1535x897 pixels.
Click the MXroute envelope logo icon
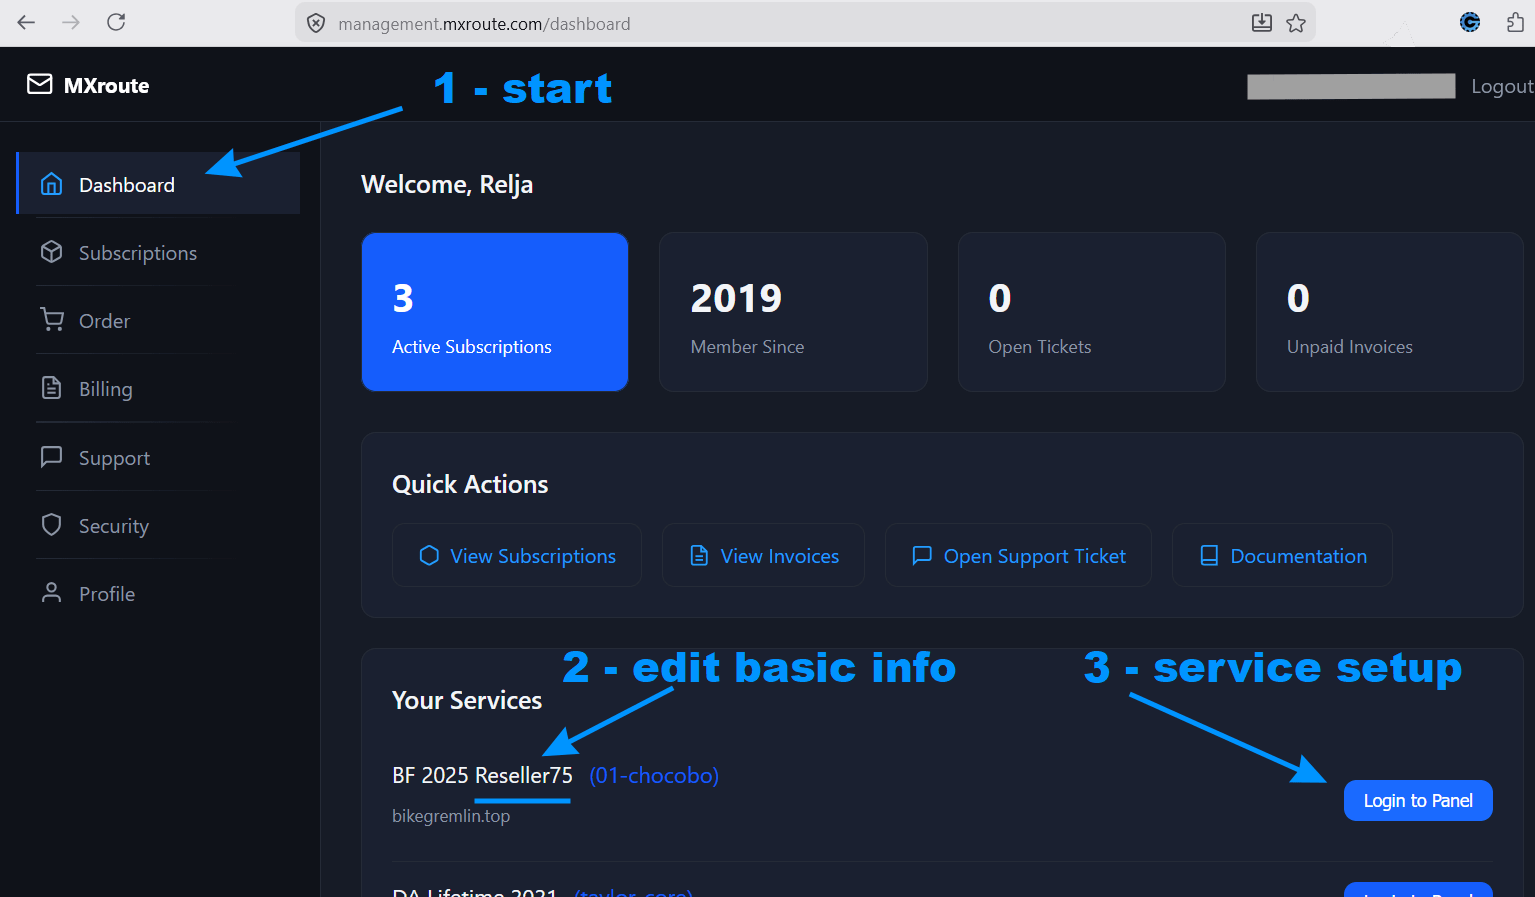pyautogui.click(x=40, y=85)
